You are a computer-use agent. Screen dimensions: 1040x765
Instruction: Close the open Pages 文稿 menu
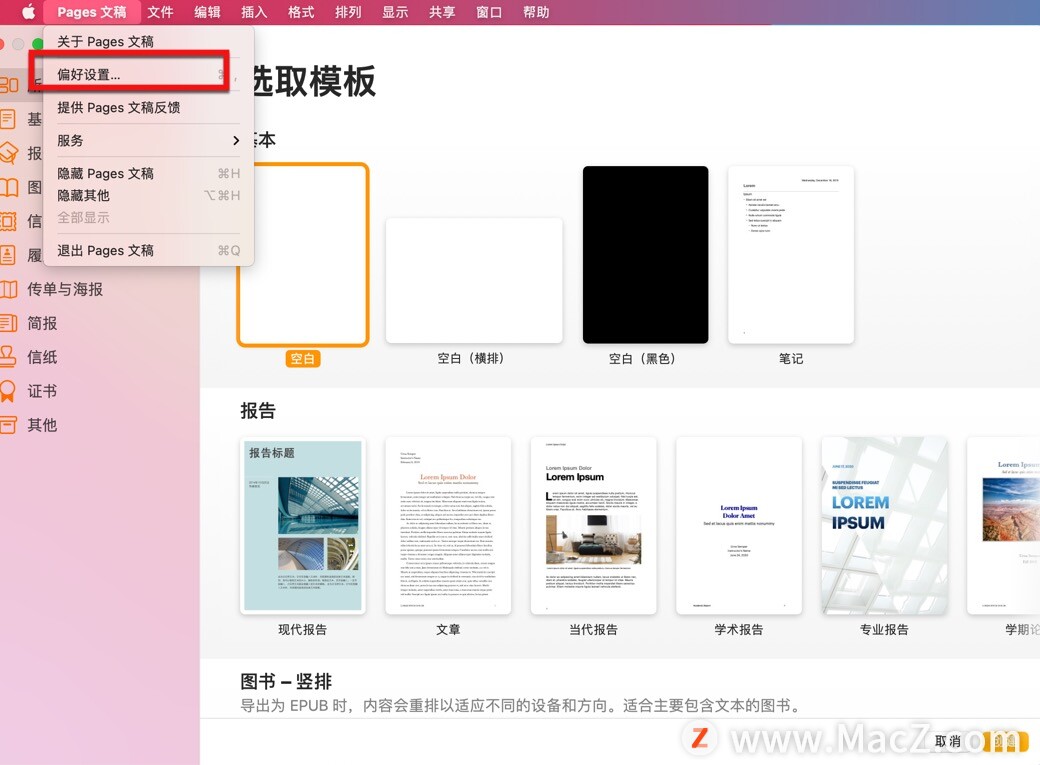coord(92,12)
